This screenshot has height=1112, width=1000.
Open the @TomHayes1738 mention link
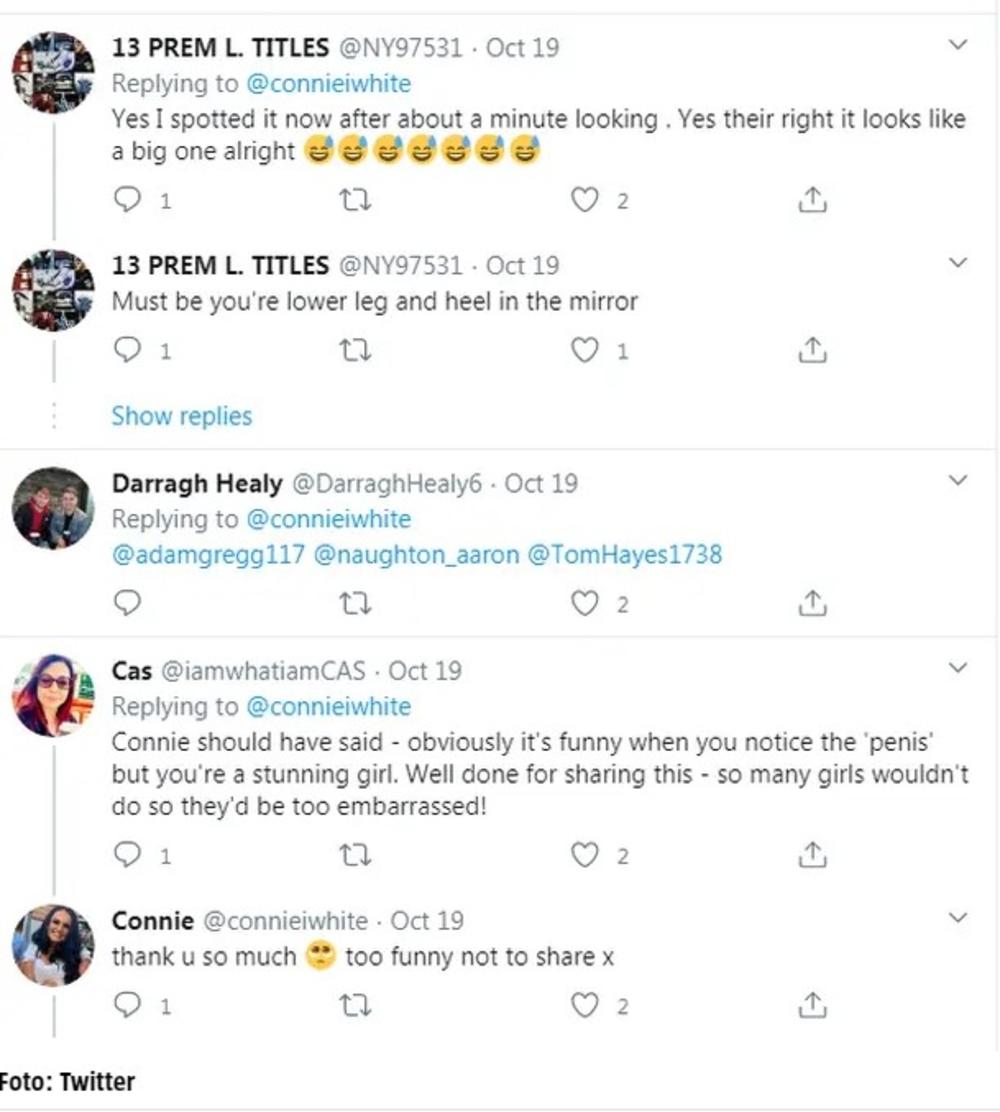click(x=623, y=555)
